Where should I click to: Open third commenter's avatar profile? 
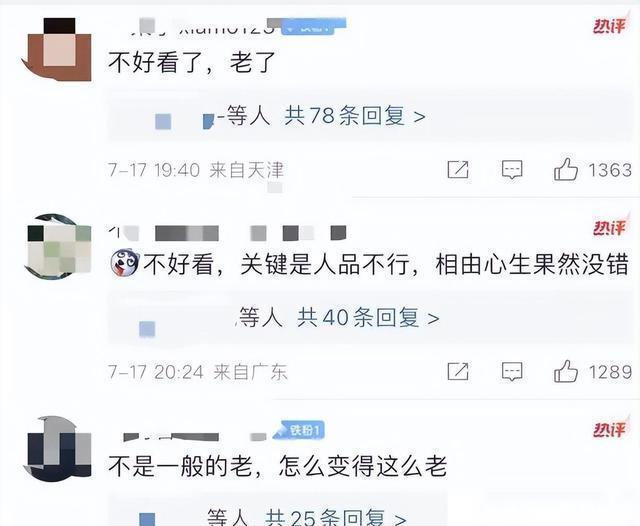pos(58,449)
